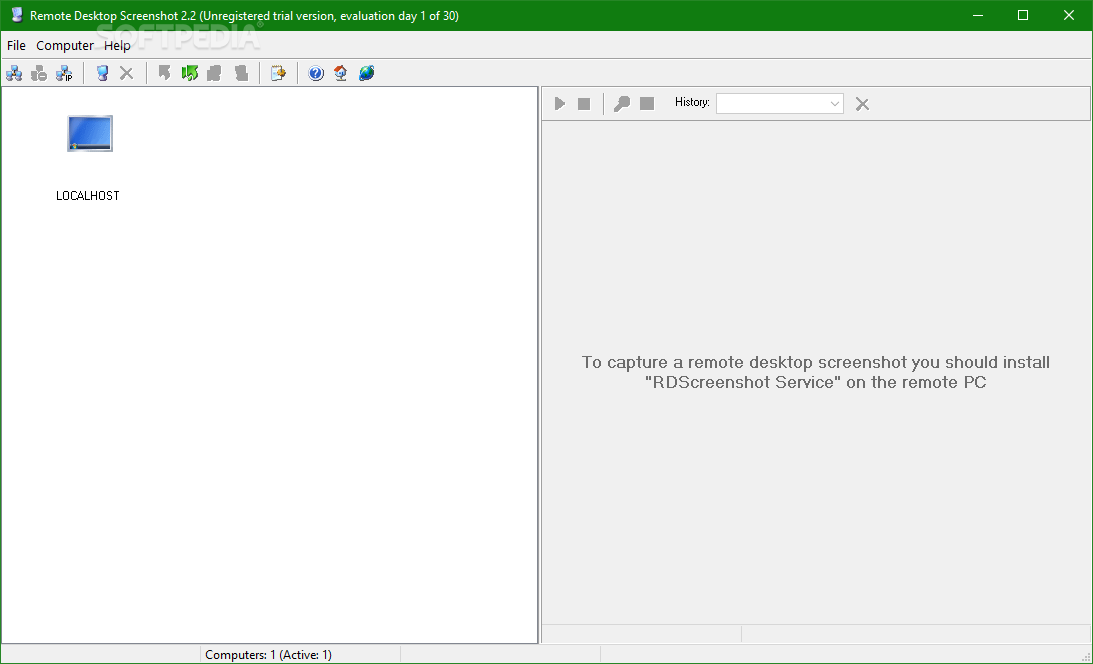Open help with the blue question icon
1093x664 pixels.
click(316, 73)
